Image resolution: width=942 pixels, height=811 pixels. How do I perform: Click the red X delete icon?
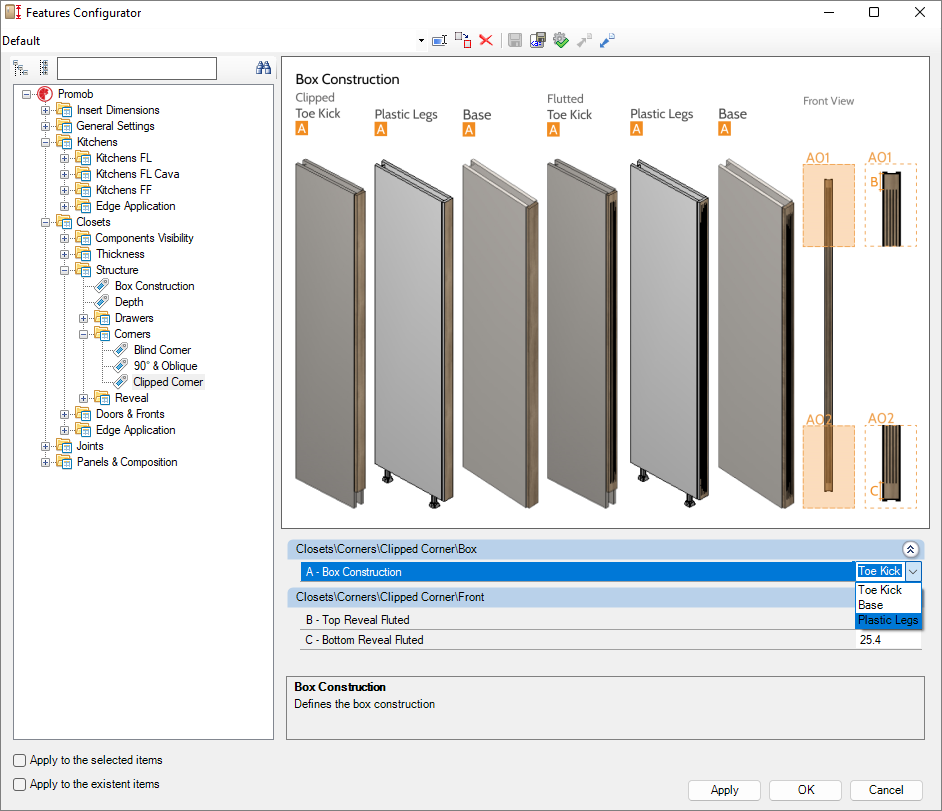pos(486,41)
